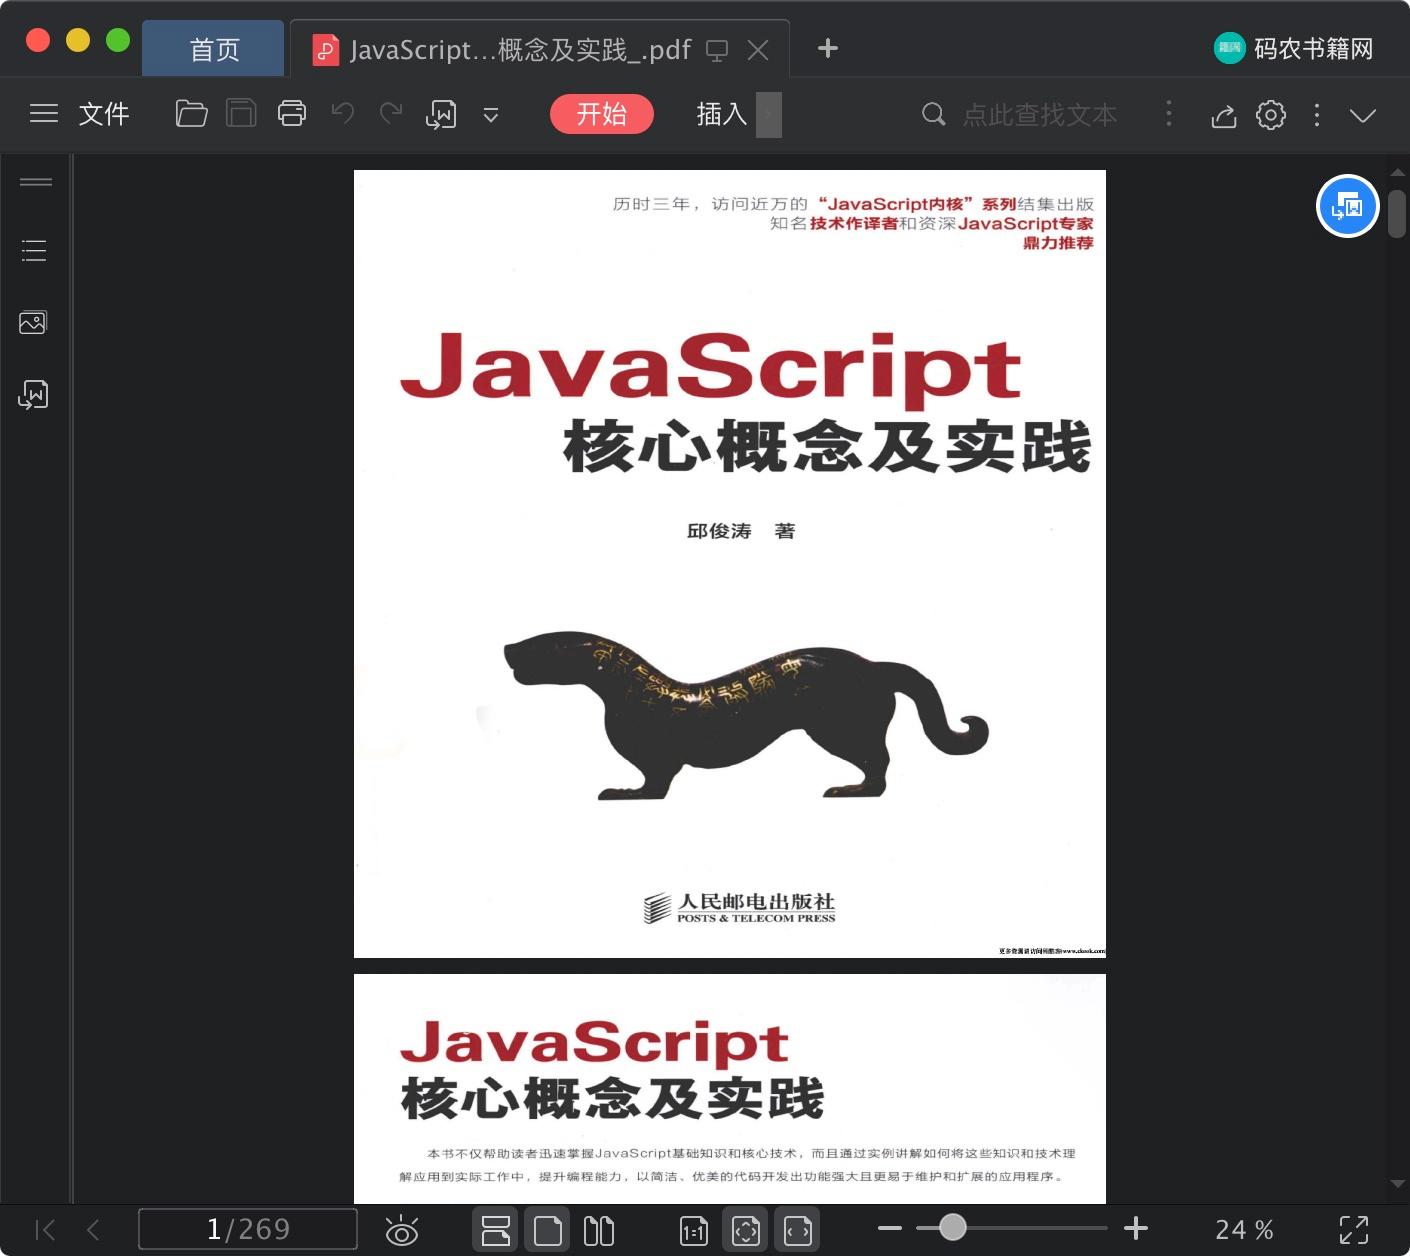Go to the first page arrow
This screenshot has width=1410, height=1256.
click(45, 1229)
